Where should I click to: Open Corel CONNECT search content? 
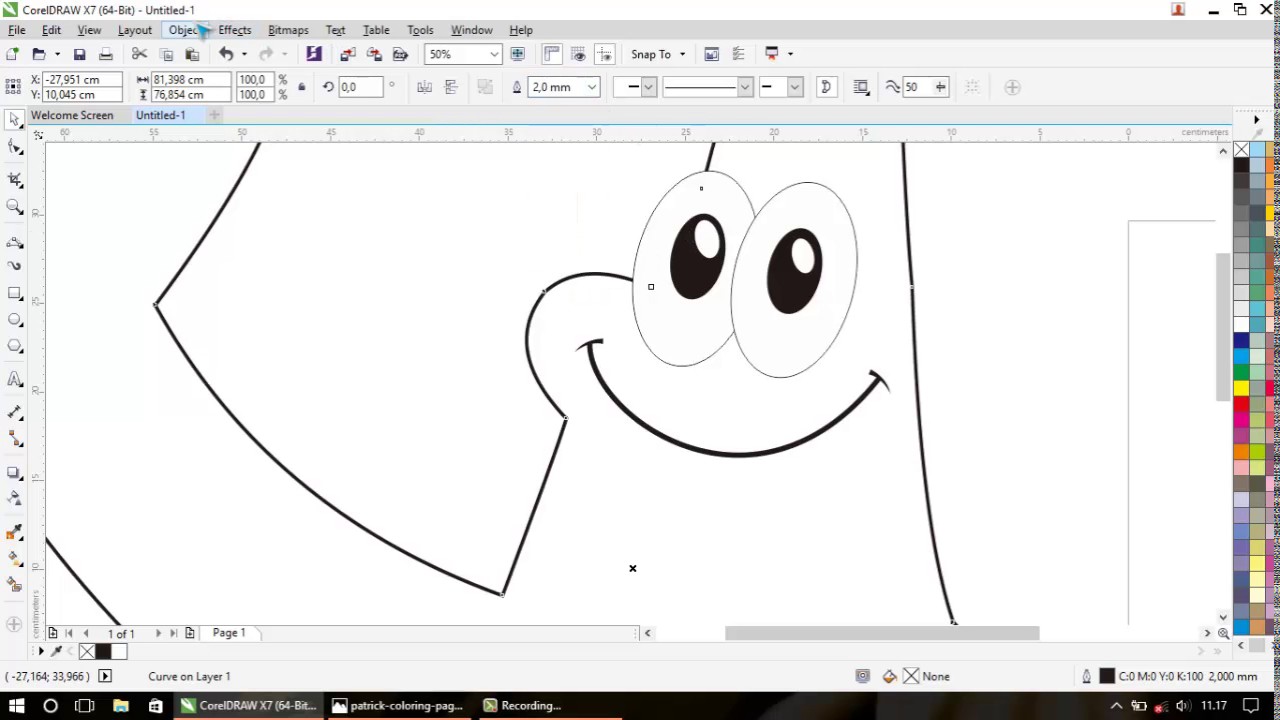click(x=314, y=54)
